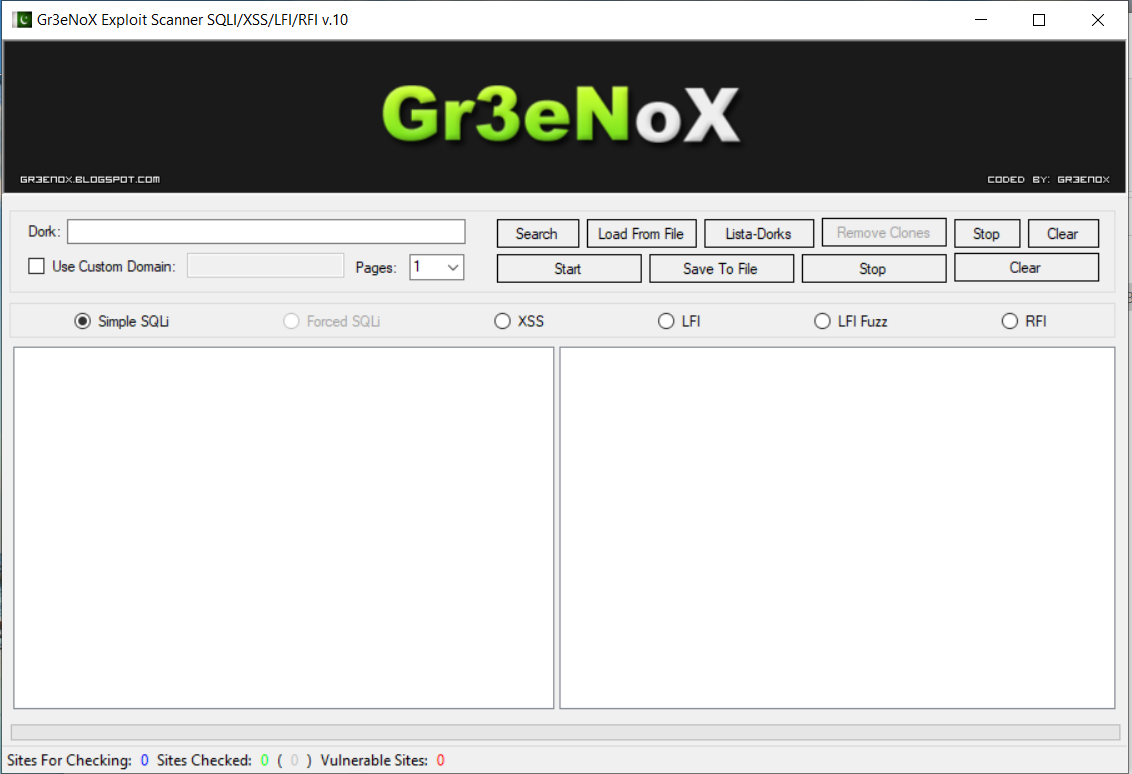Start the vulnerability scan
1132x774 pixels.
tap(568, 269)
